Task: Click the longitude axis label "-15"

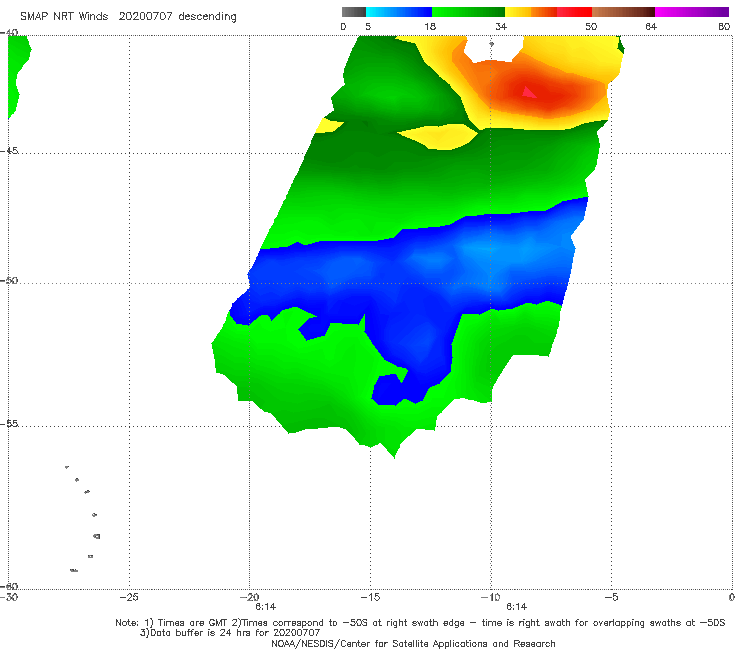Action: (x=370, y=597)
